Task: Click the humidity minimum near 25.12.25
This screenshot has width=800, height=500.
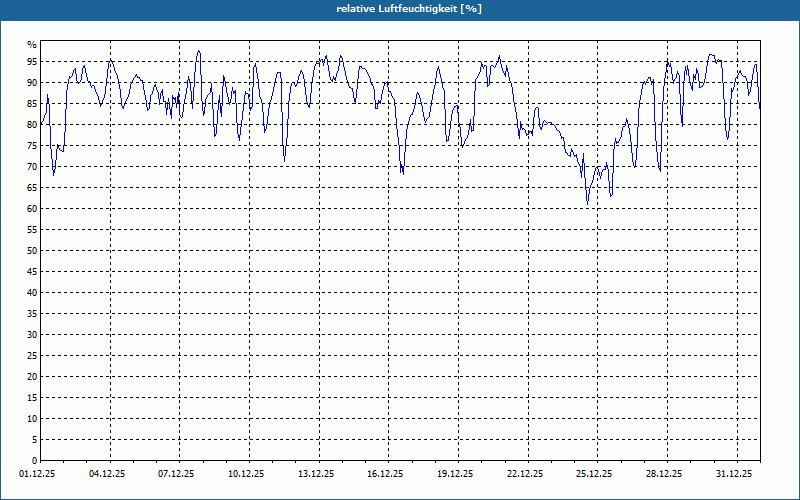Action: tap(587, 204)
